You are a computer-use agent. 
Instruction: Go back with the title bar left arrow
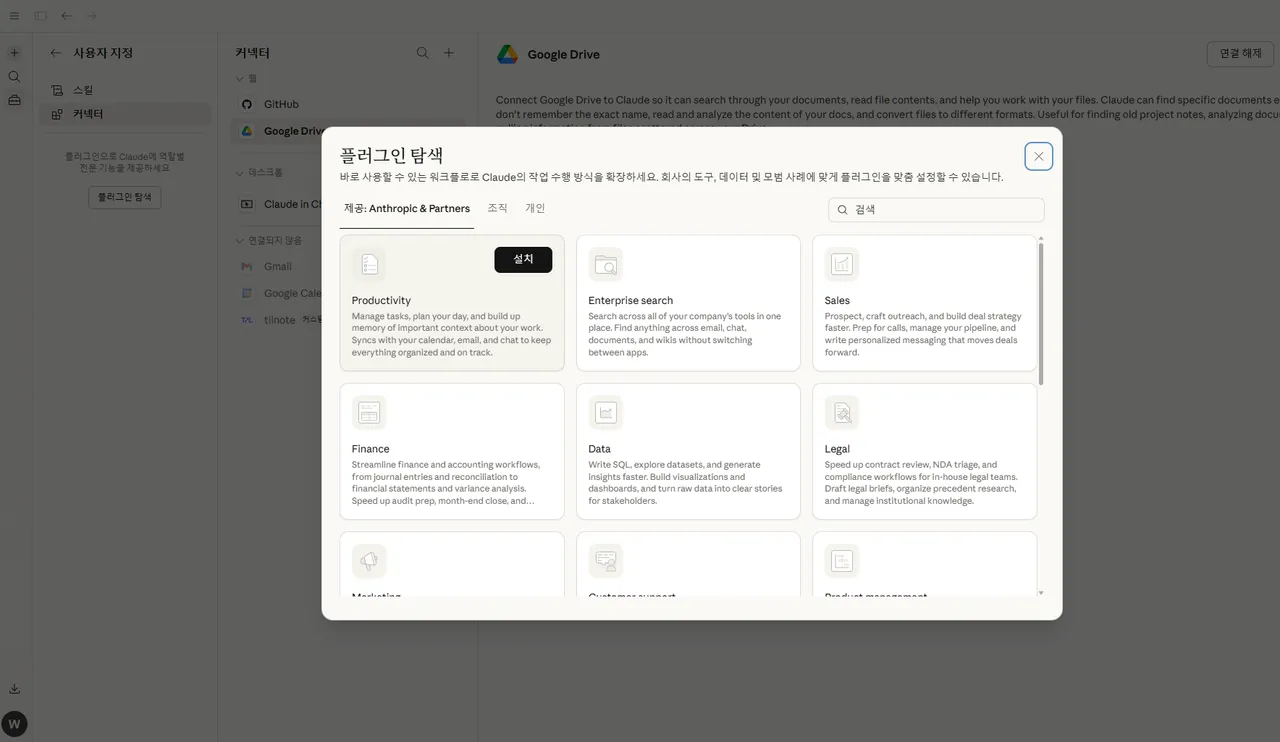coord(67,16)
